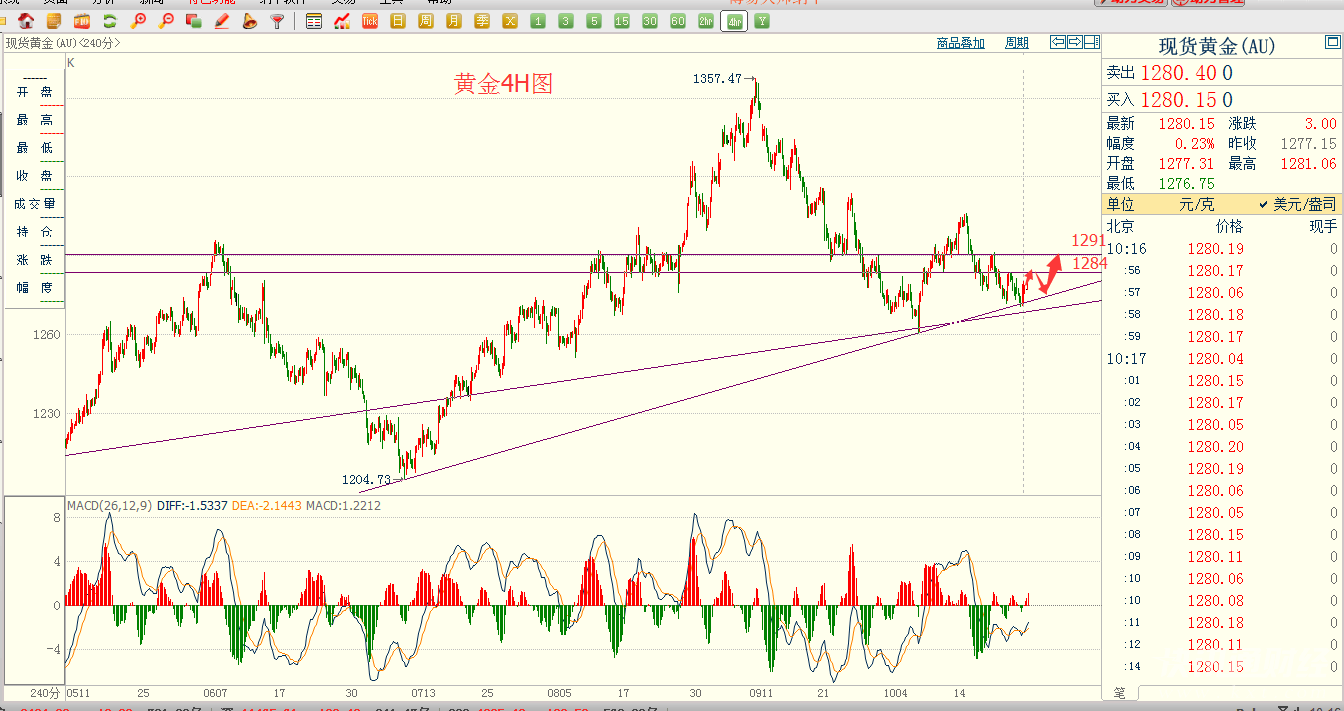1344x711 pixels.
Task: Select the quarterly 季 period
Action: pyautogui.click(x=482, y=21)
